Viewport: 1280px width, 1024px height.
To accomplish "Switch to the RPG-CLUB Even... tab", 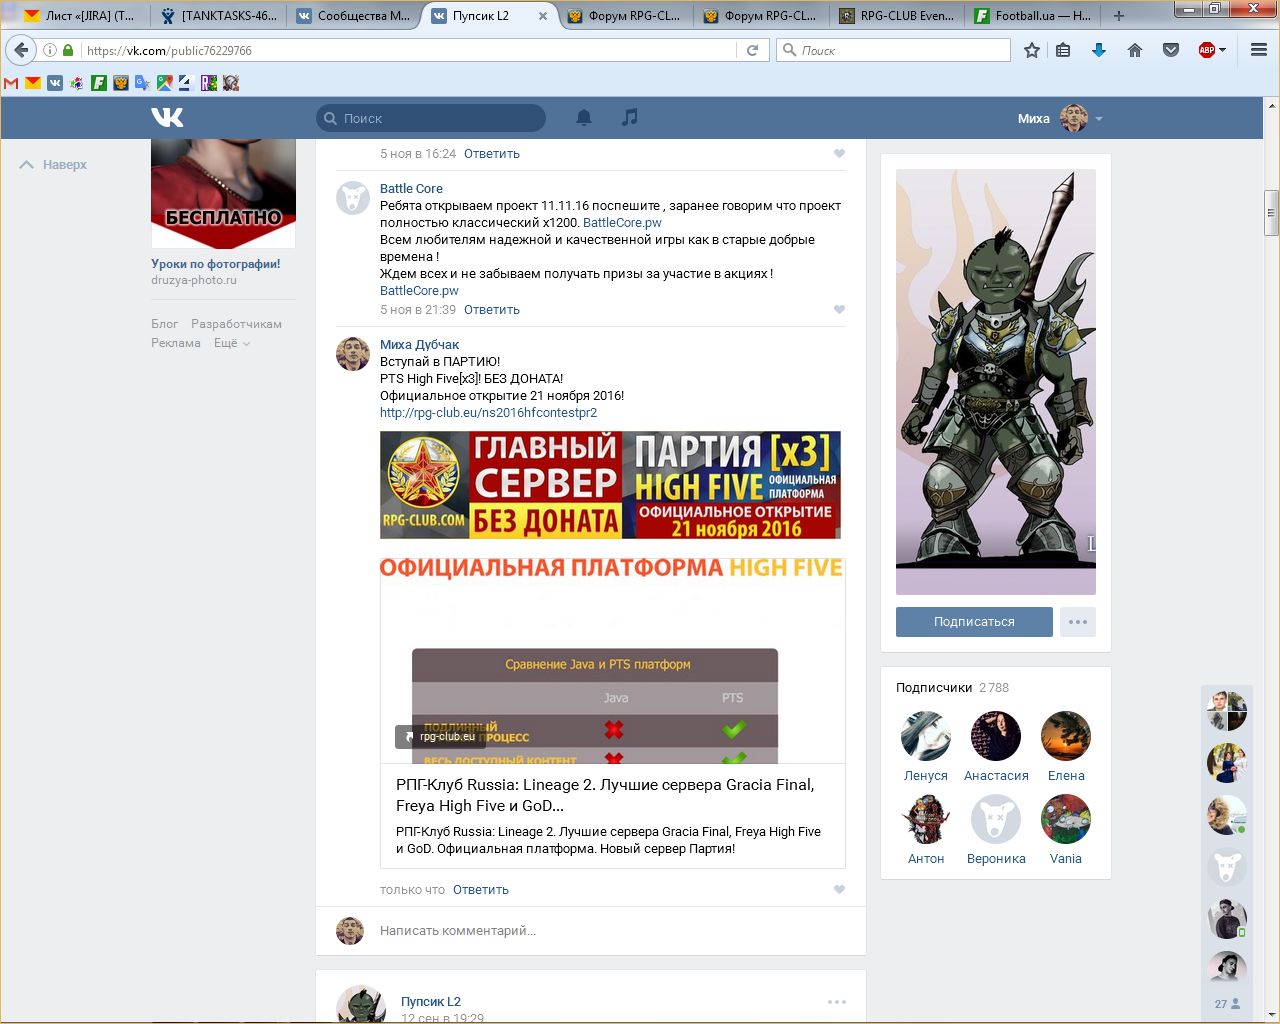I will click(896, 15).
